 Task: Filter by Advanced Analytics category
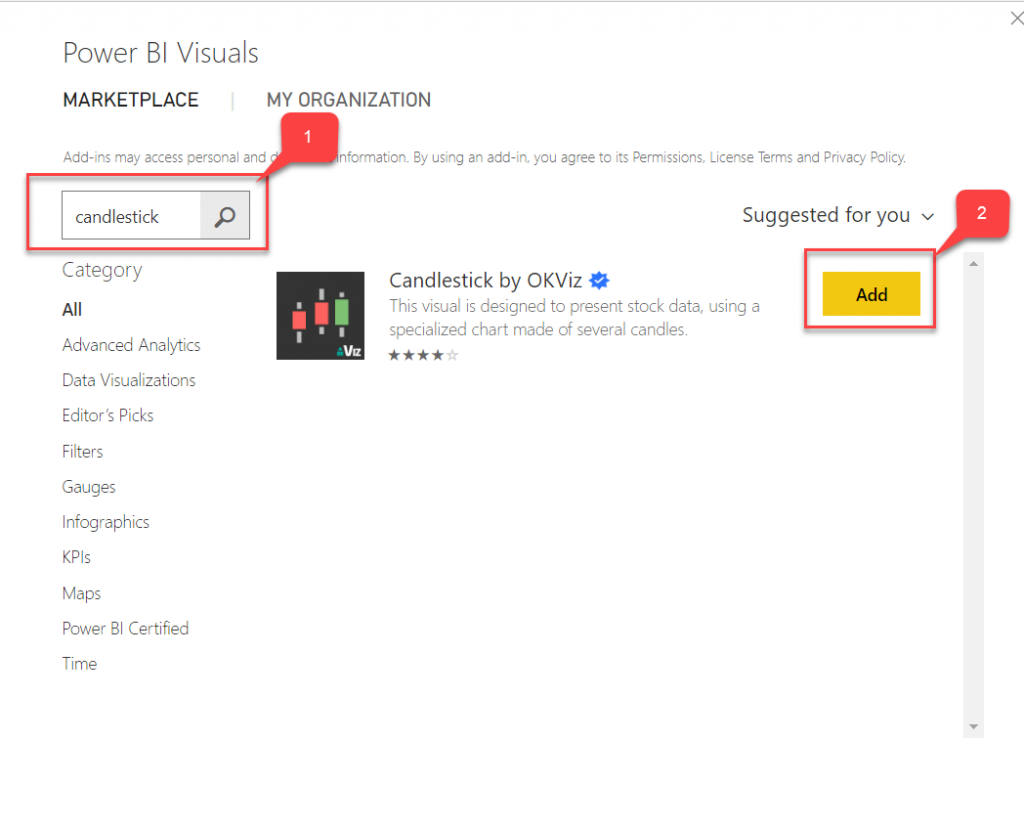point(131,345)
